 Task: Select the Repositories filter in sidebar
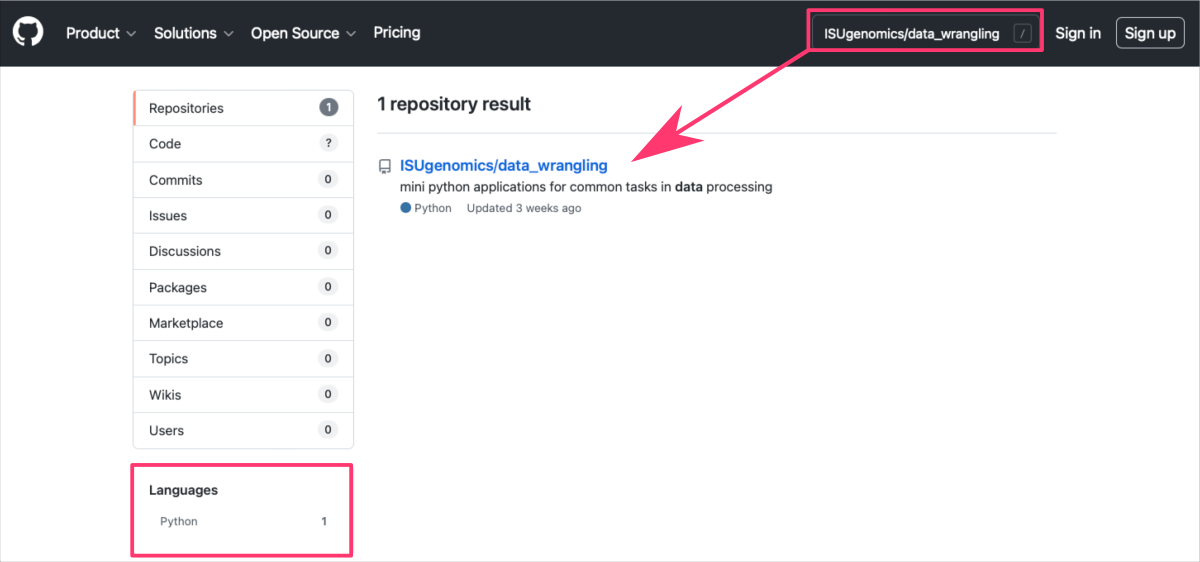point(243,108)
